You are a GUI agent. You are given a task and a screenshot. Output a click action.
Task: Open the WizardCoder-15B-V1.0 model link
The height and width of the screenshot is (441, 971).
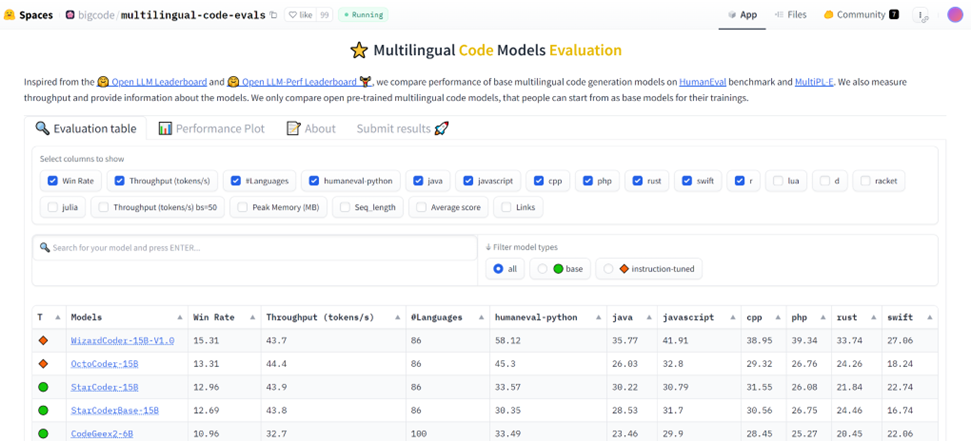click(x=122, y=341)
